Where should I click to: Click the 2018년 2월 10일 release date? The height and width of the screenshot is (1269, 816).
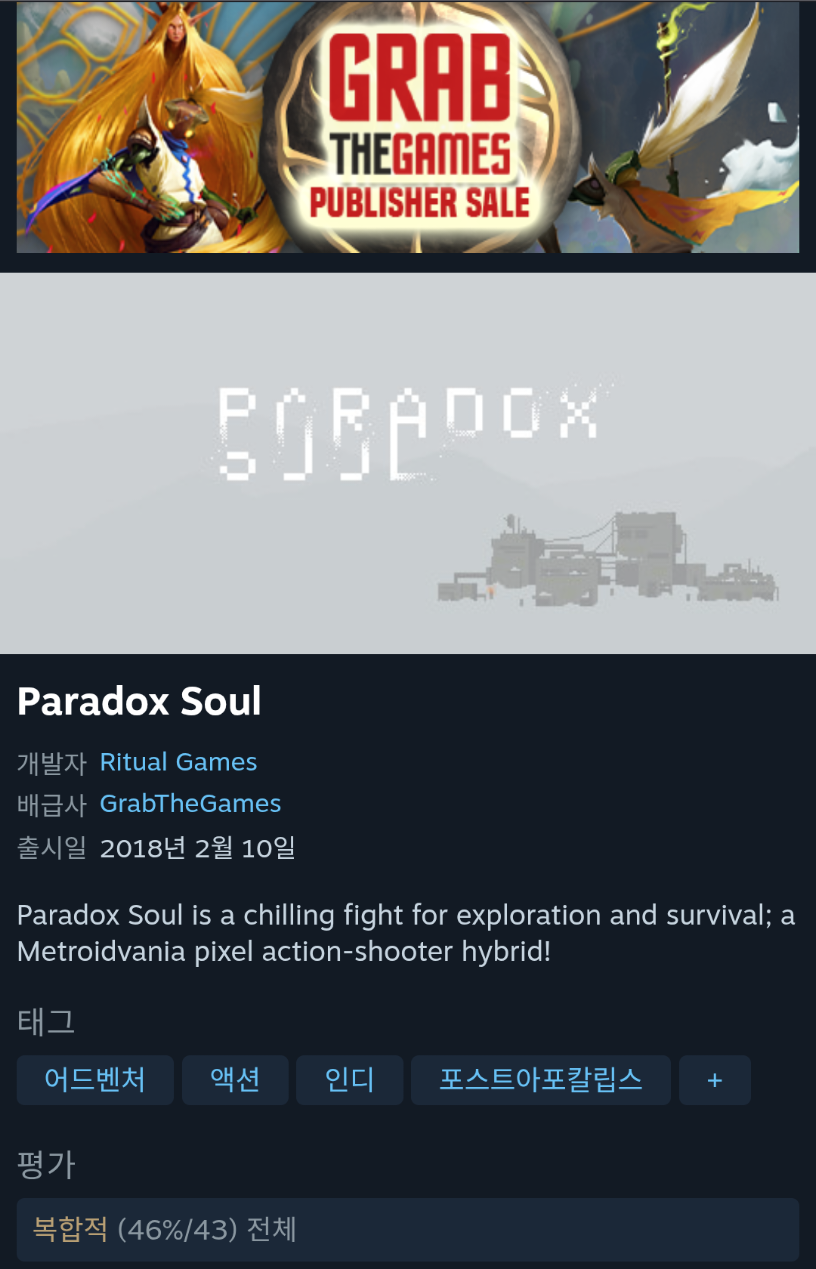coord(198,849)
